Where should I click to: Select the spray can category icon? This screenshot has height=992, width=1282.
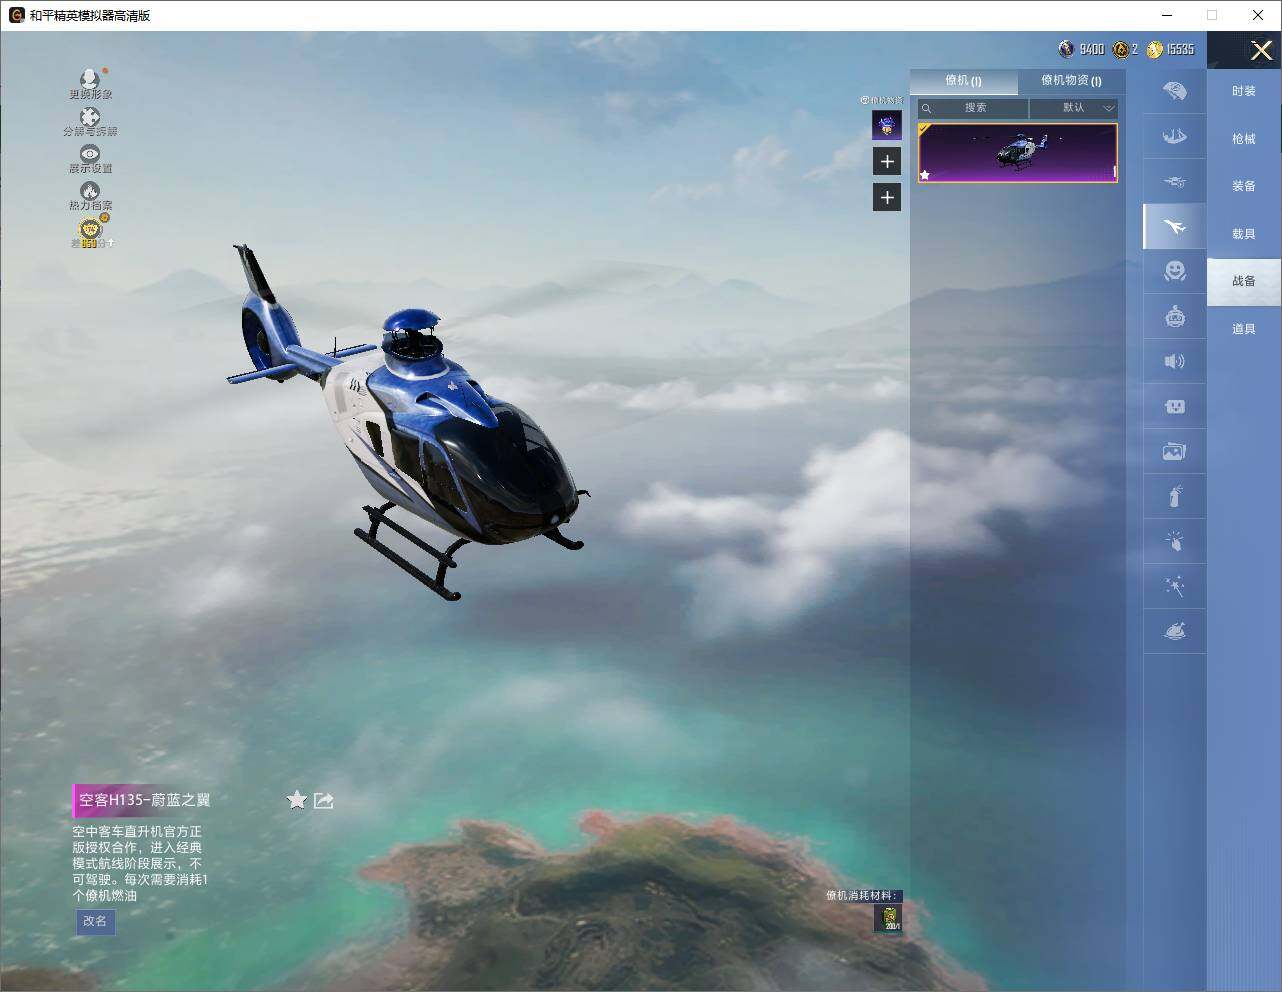pos(1175,496)
